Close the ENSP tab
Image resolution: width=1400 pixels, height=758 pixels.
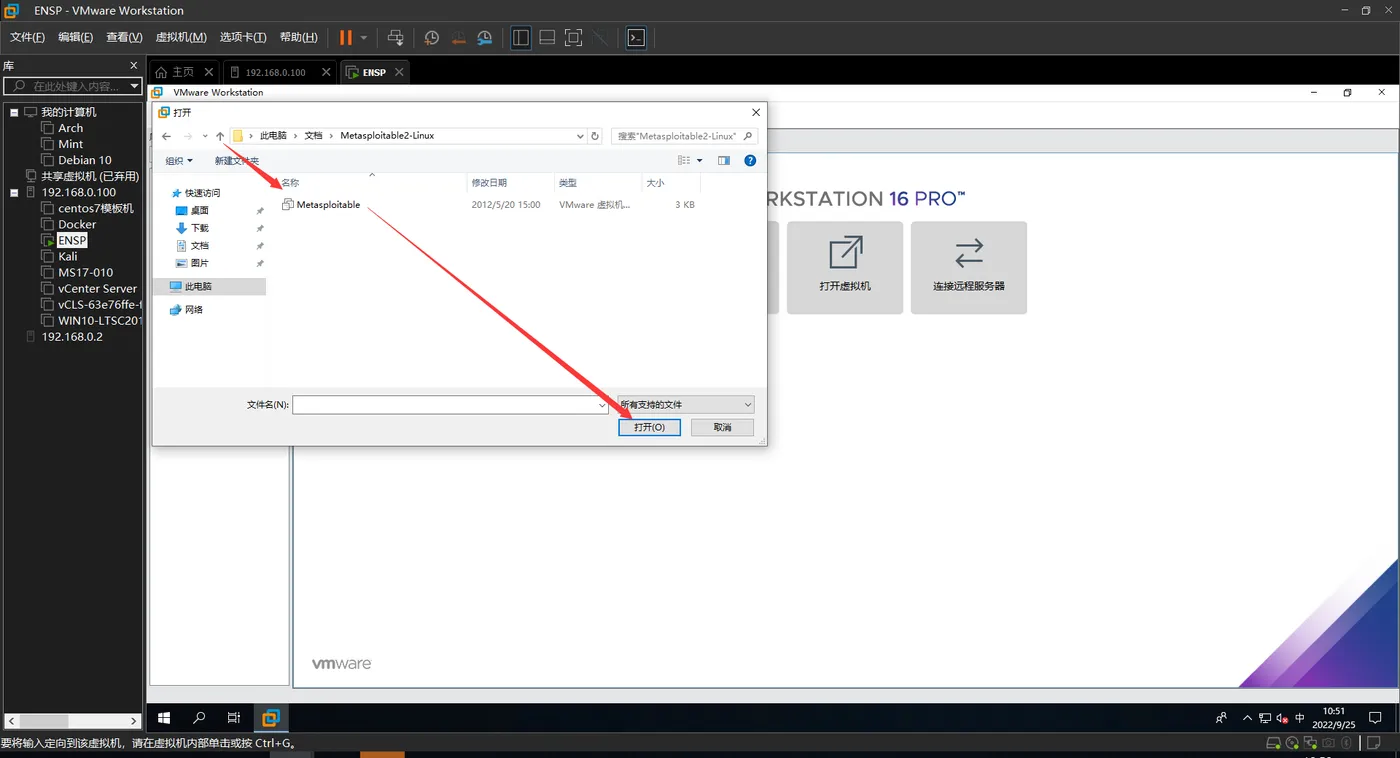coord(399,72)
